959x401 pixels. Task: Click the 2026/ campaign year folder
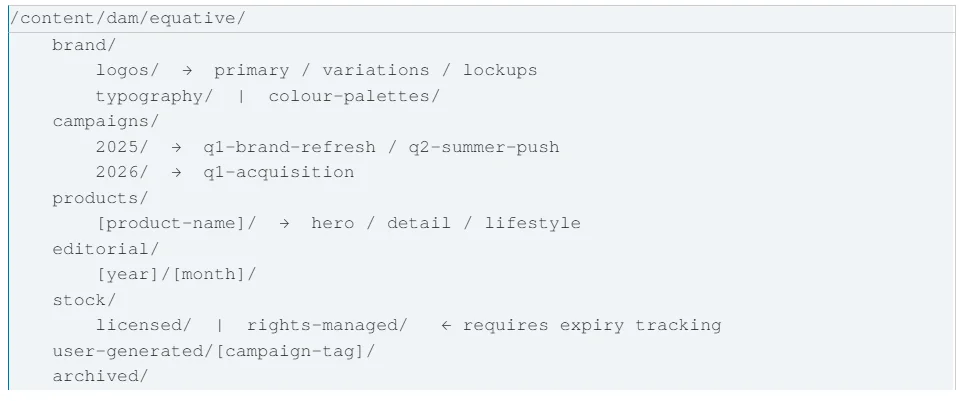pyautogui.click(x=122, y=172)
